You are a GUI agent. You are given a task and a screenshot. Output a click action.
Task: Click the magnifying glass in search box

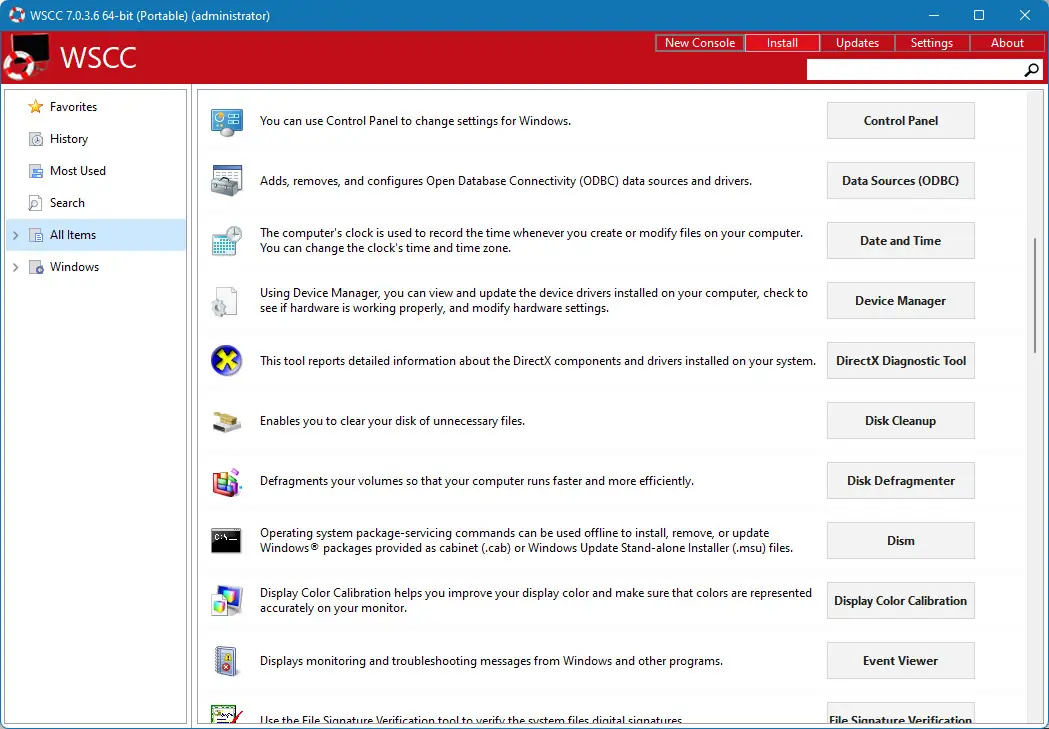(x=1032, y=70)
